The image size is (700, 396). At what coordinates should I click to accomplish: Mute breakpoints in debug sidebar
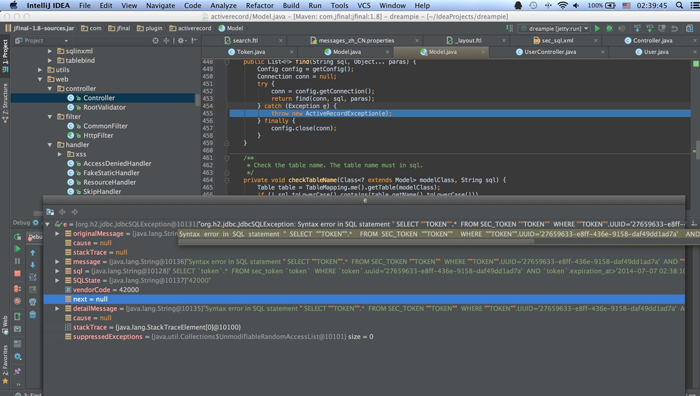(17, 301)
